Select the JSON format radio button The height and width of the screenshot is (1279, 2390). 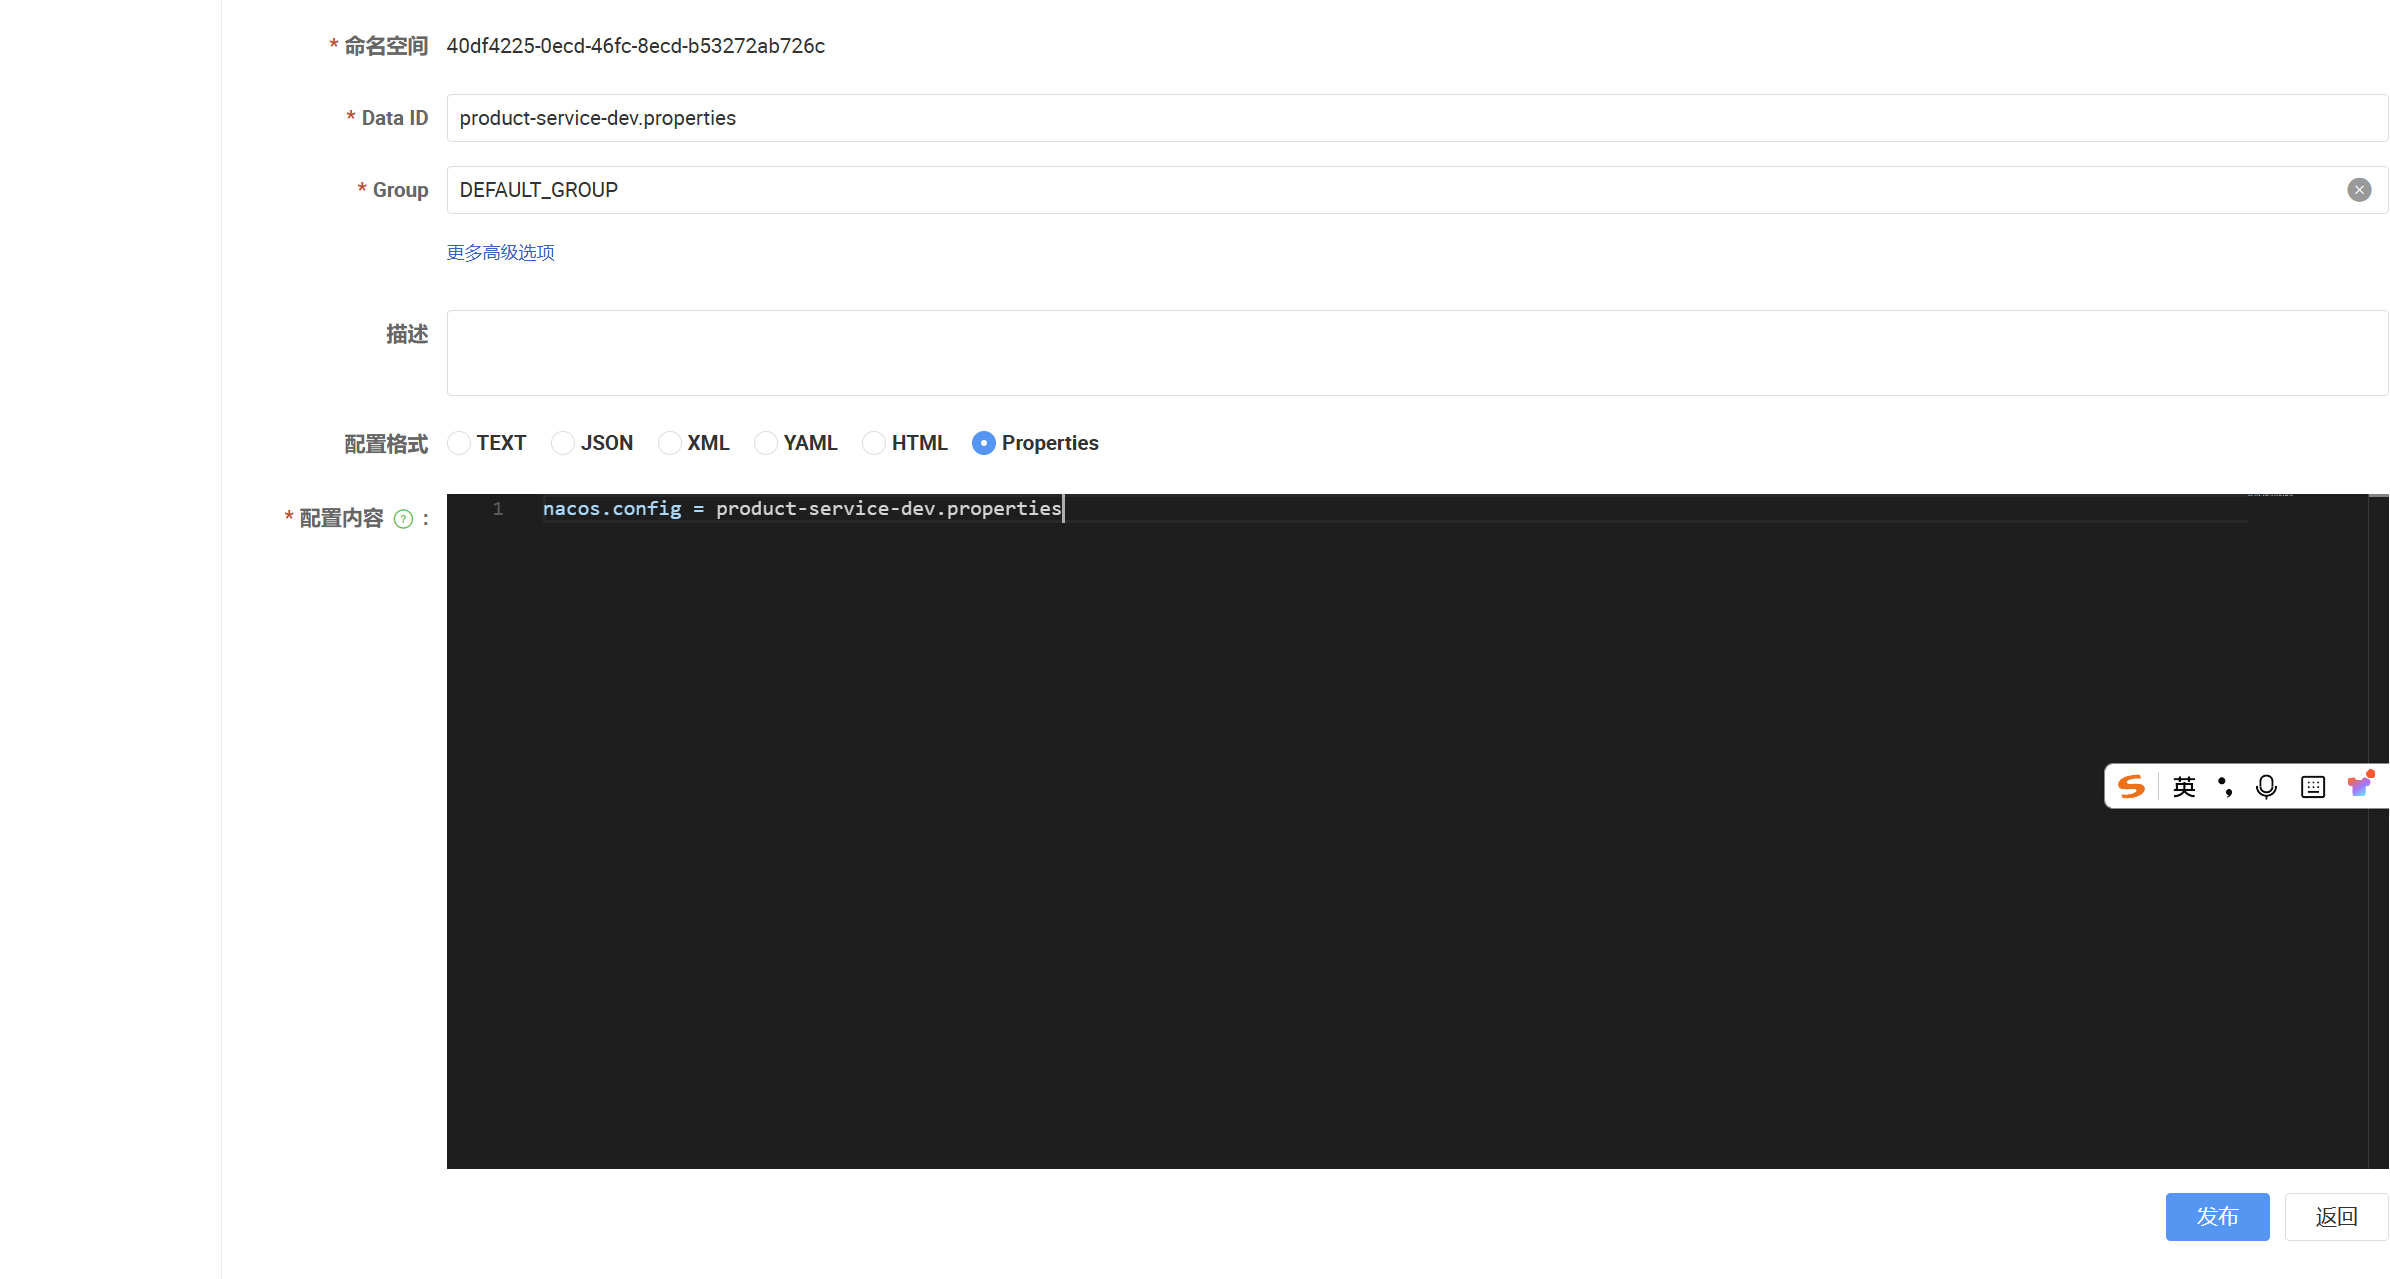coord(563,443)
